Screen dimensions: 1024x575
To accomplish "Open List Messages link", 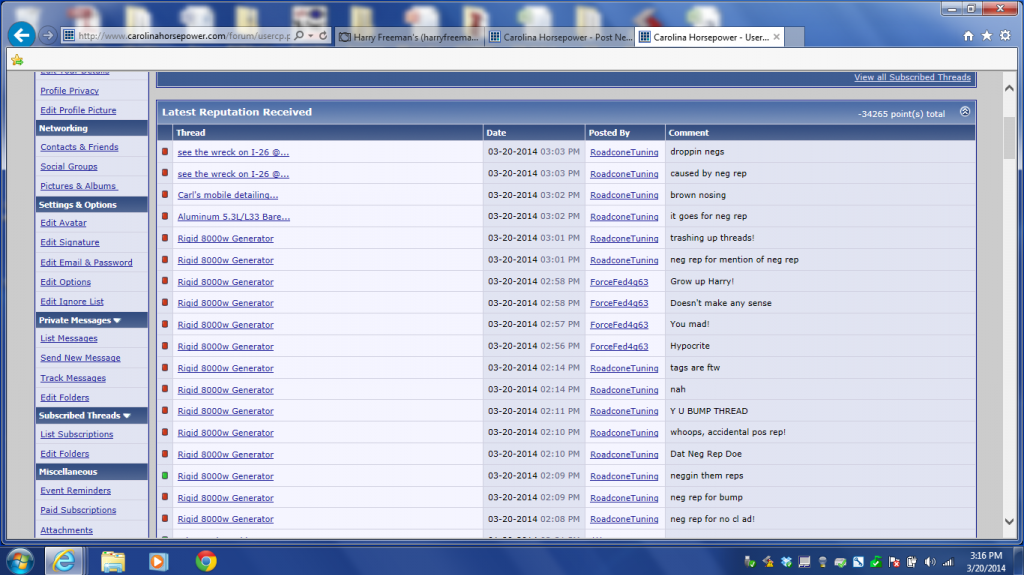I will pos(69,338).
